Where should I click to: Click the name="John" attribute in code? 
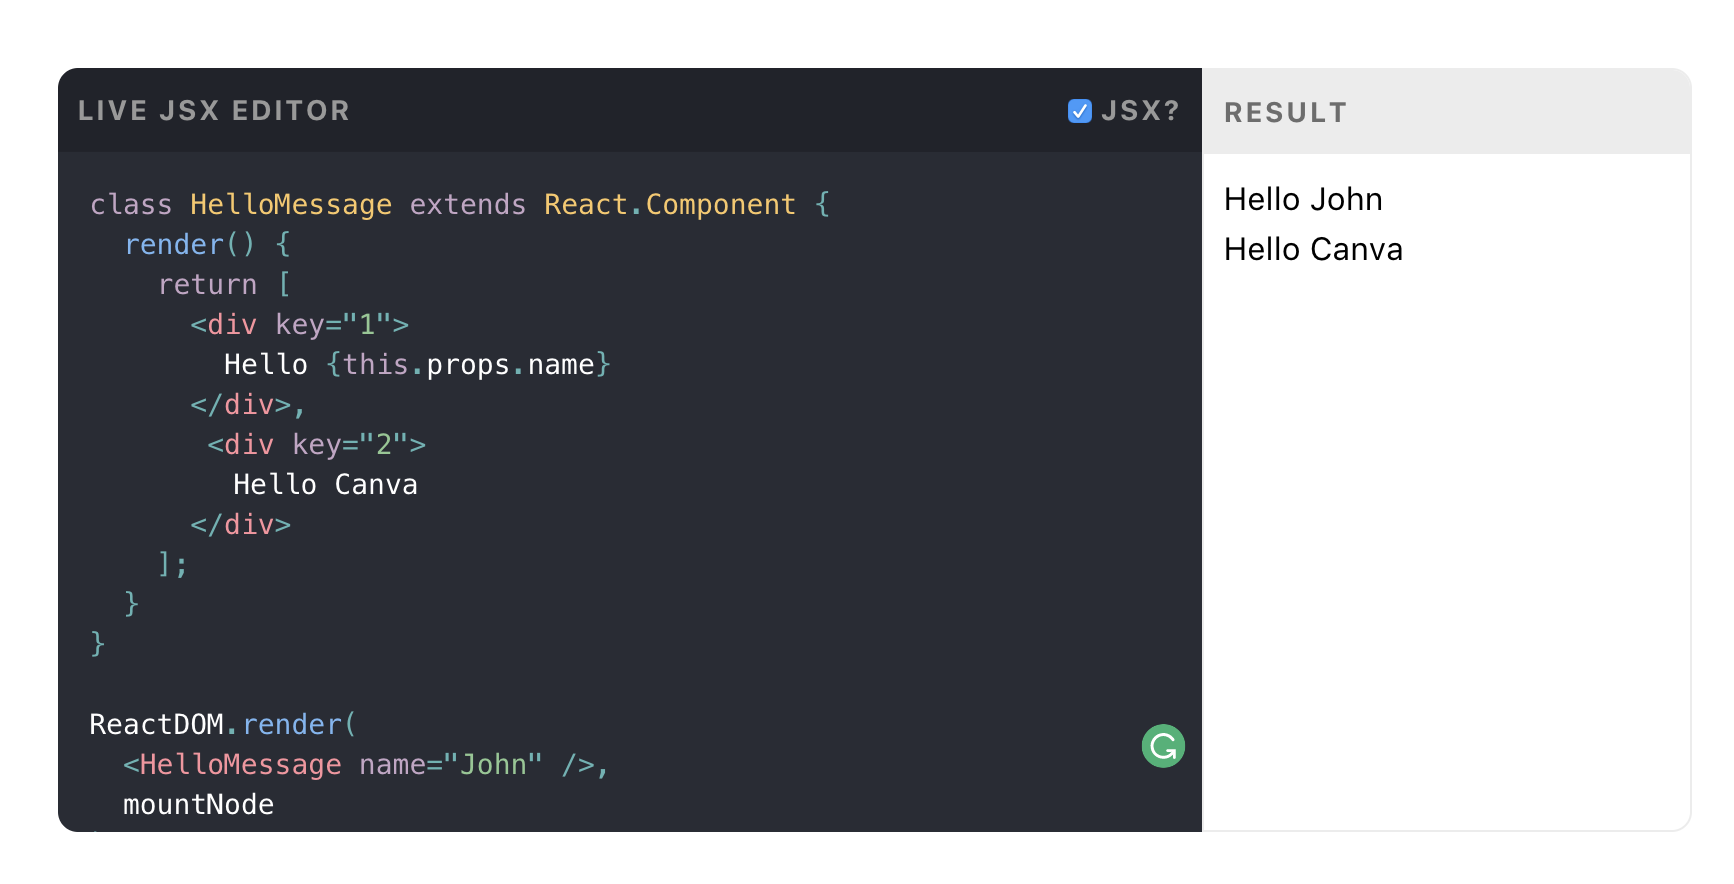tap(450, 765)
